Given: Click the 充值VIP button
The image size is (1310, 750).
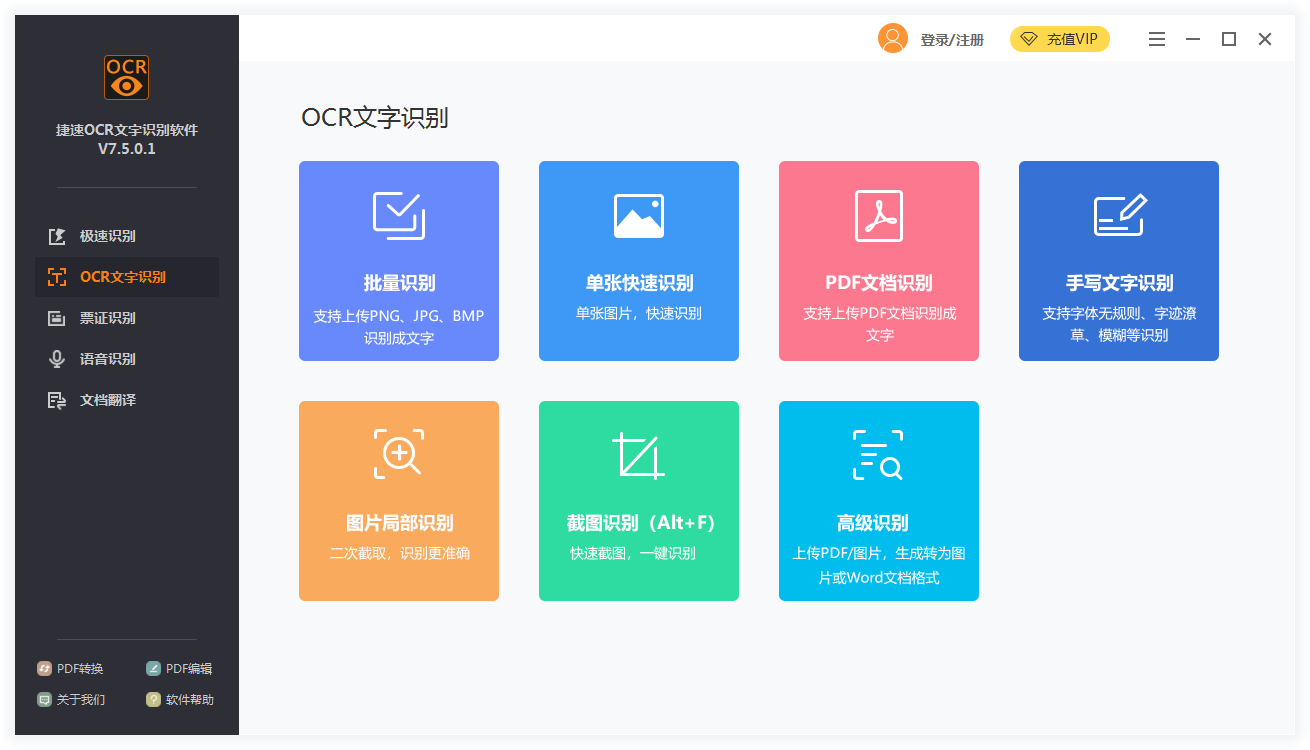Looking at the screenshot, I should 1060,39.
